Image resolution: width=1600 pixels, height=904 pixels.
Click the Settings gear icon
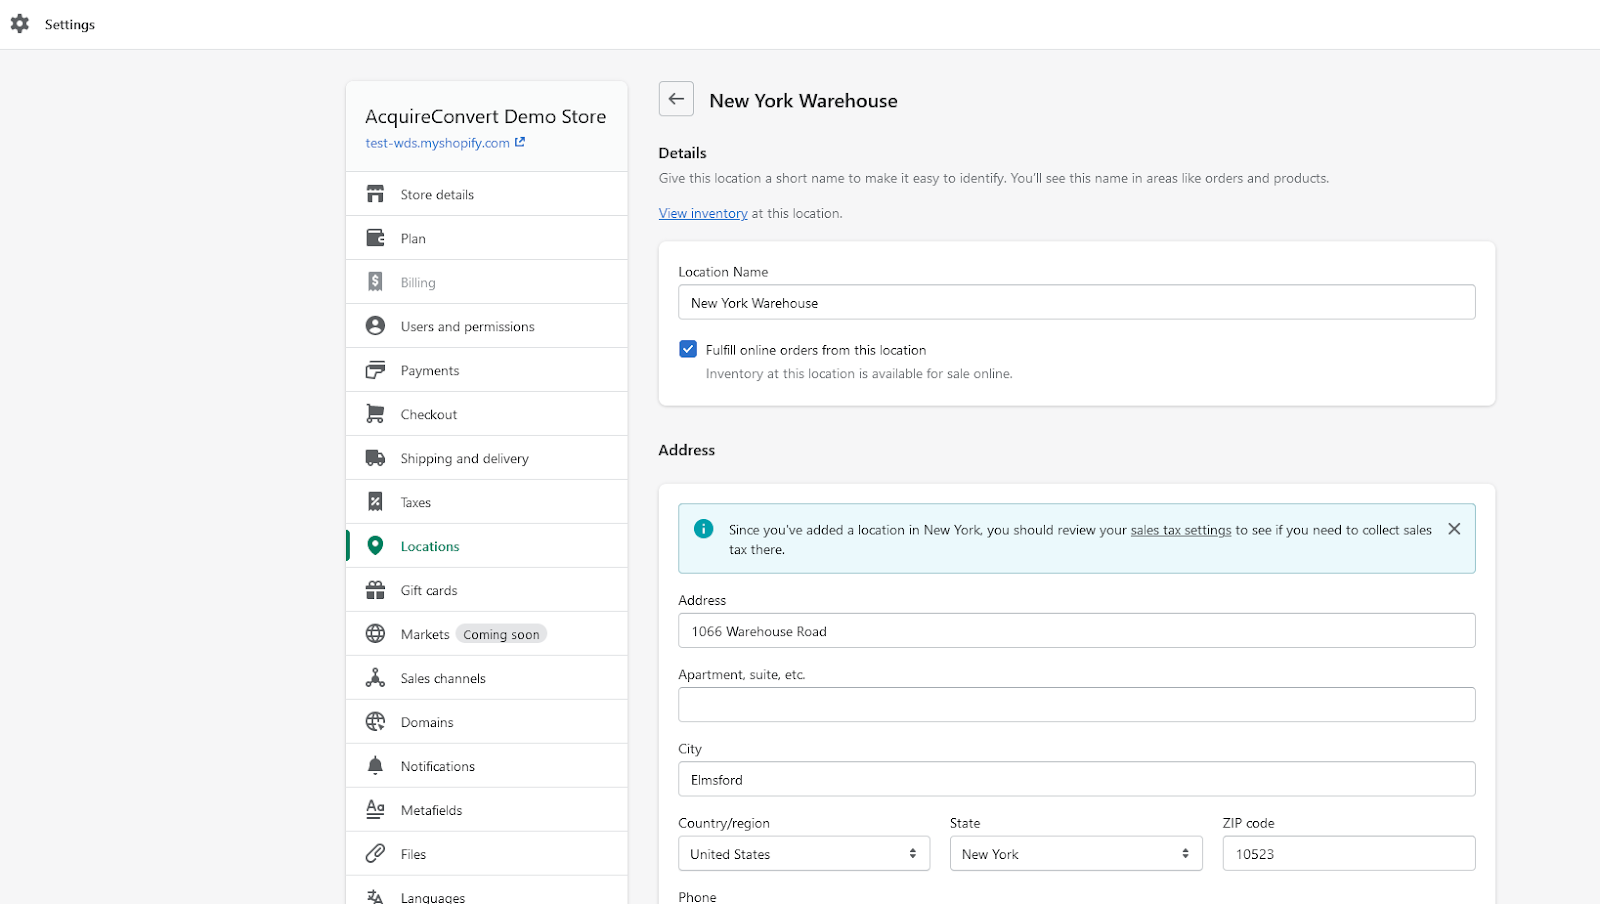point(20,24)
